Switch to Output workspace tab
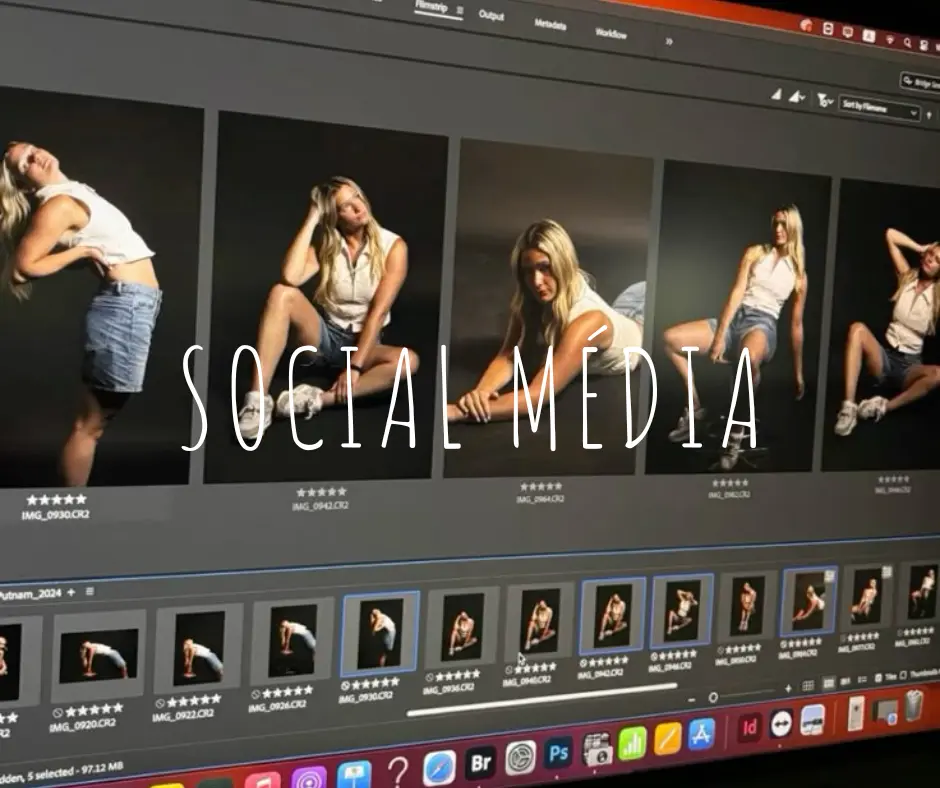This screenshot has width=940, height=788. 491,15
